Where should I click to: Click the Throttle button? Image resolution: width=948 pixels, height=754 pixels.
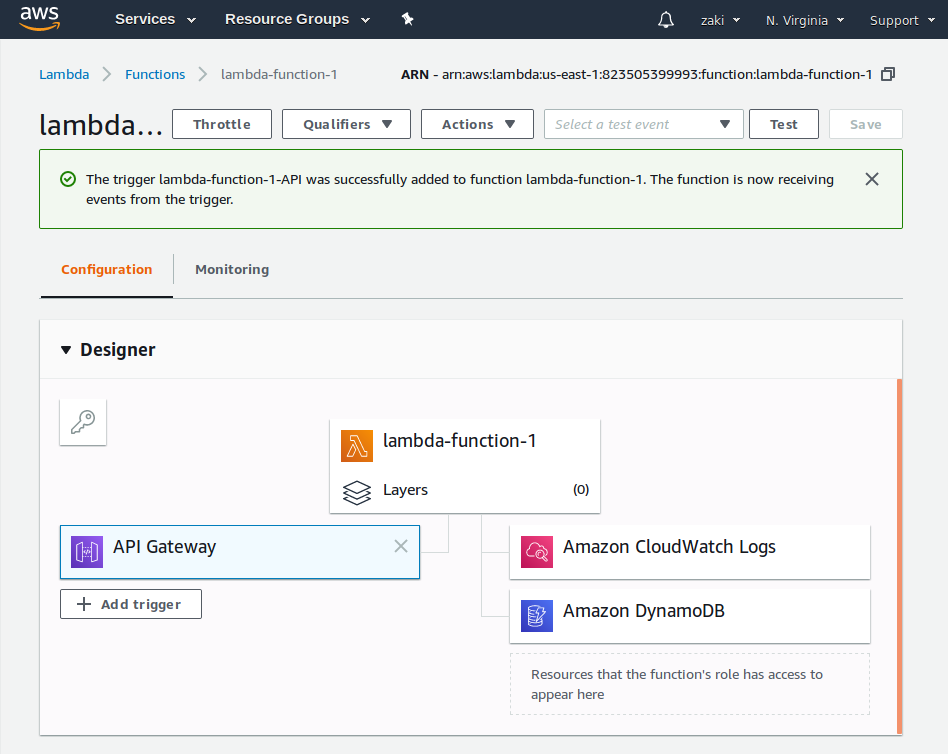click(x=222, y=124)
